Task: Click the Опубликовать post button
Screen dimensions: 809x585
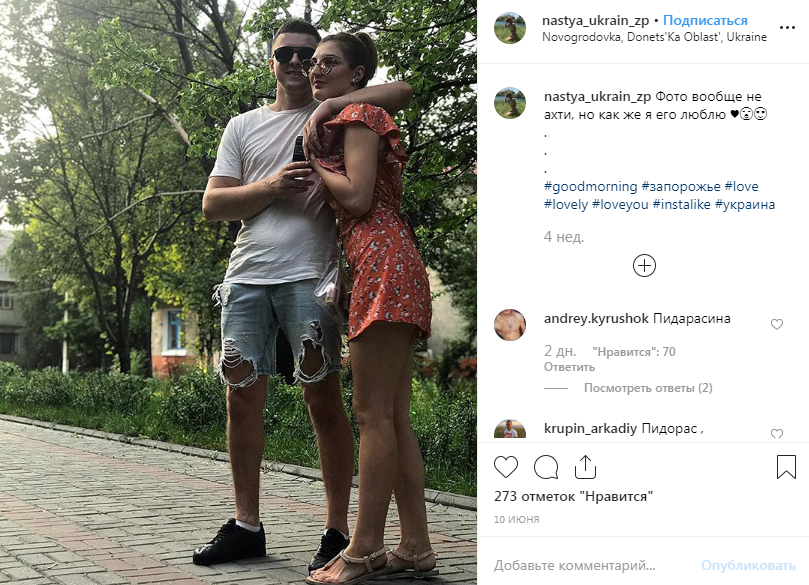Action: [748, 565]
